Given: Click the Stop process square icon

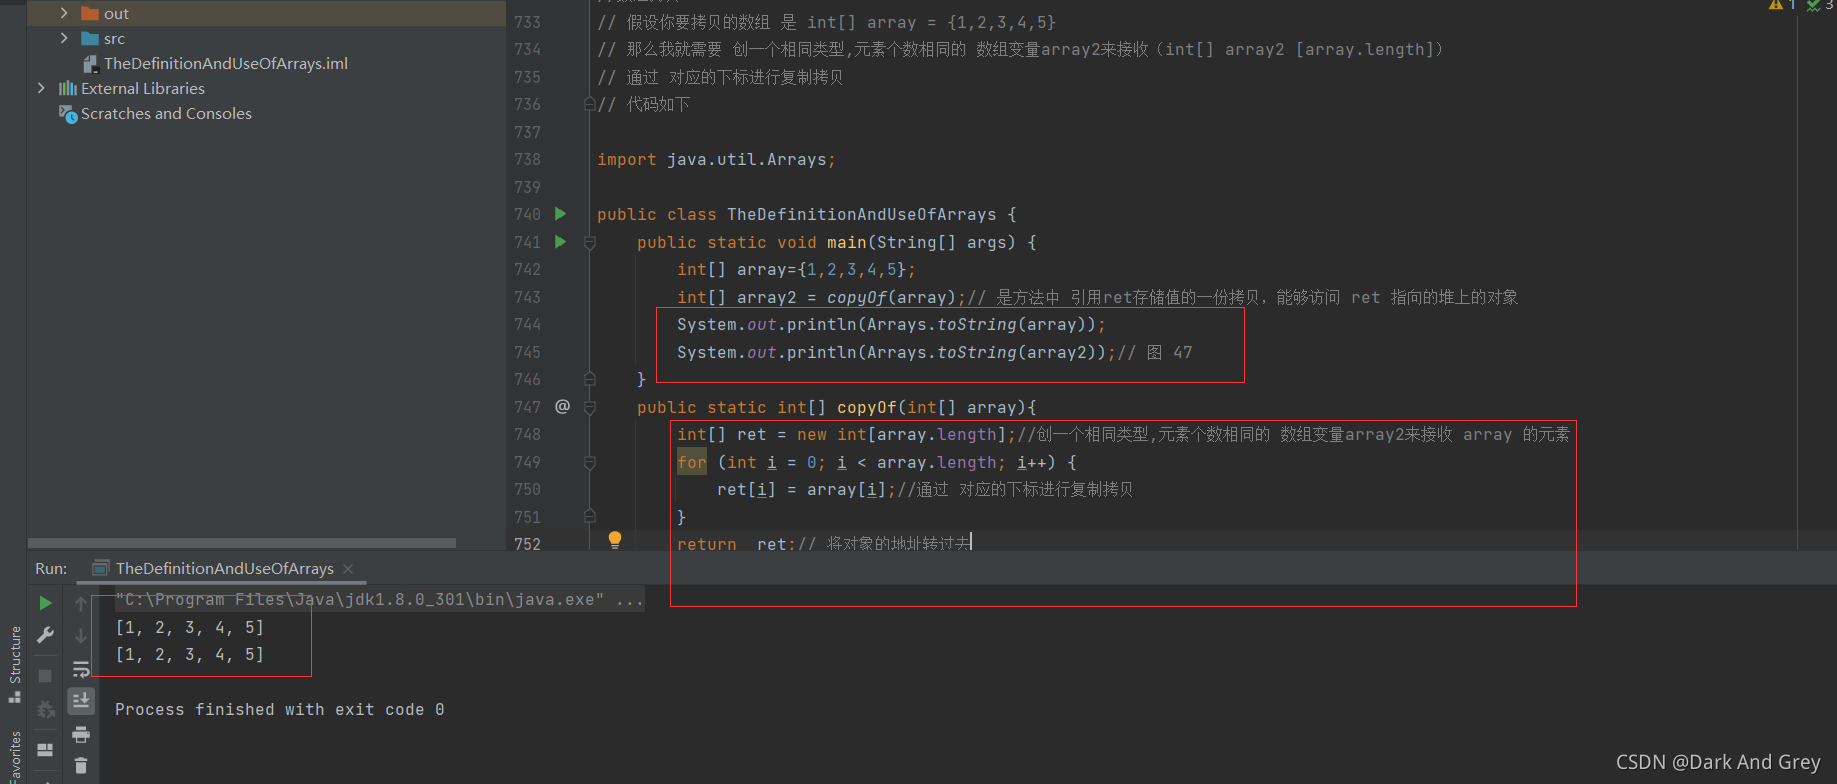Looking at the screenshot, I should click(x=45, y=676).
